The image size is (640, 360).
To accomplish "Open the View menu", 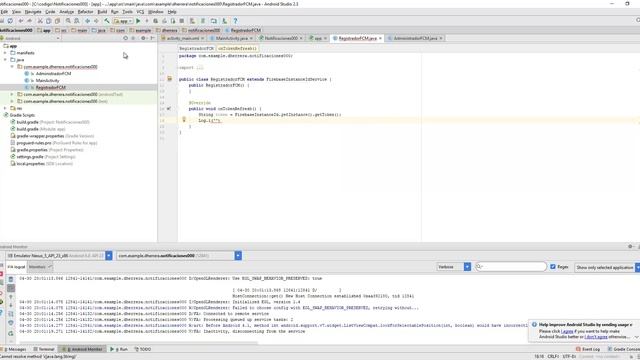I will point(16,12).
